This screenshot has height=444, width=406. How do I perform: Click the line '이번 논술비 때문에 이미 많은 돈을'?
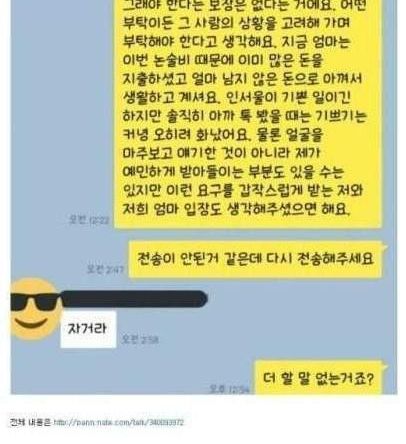tap(223, 60)
